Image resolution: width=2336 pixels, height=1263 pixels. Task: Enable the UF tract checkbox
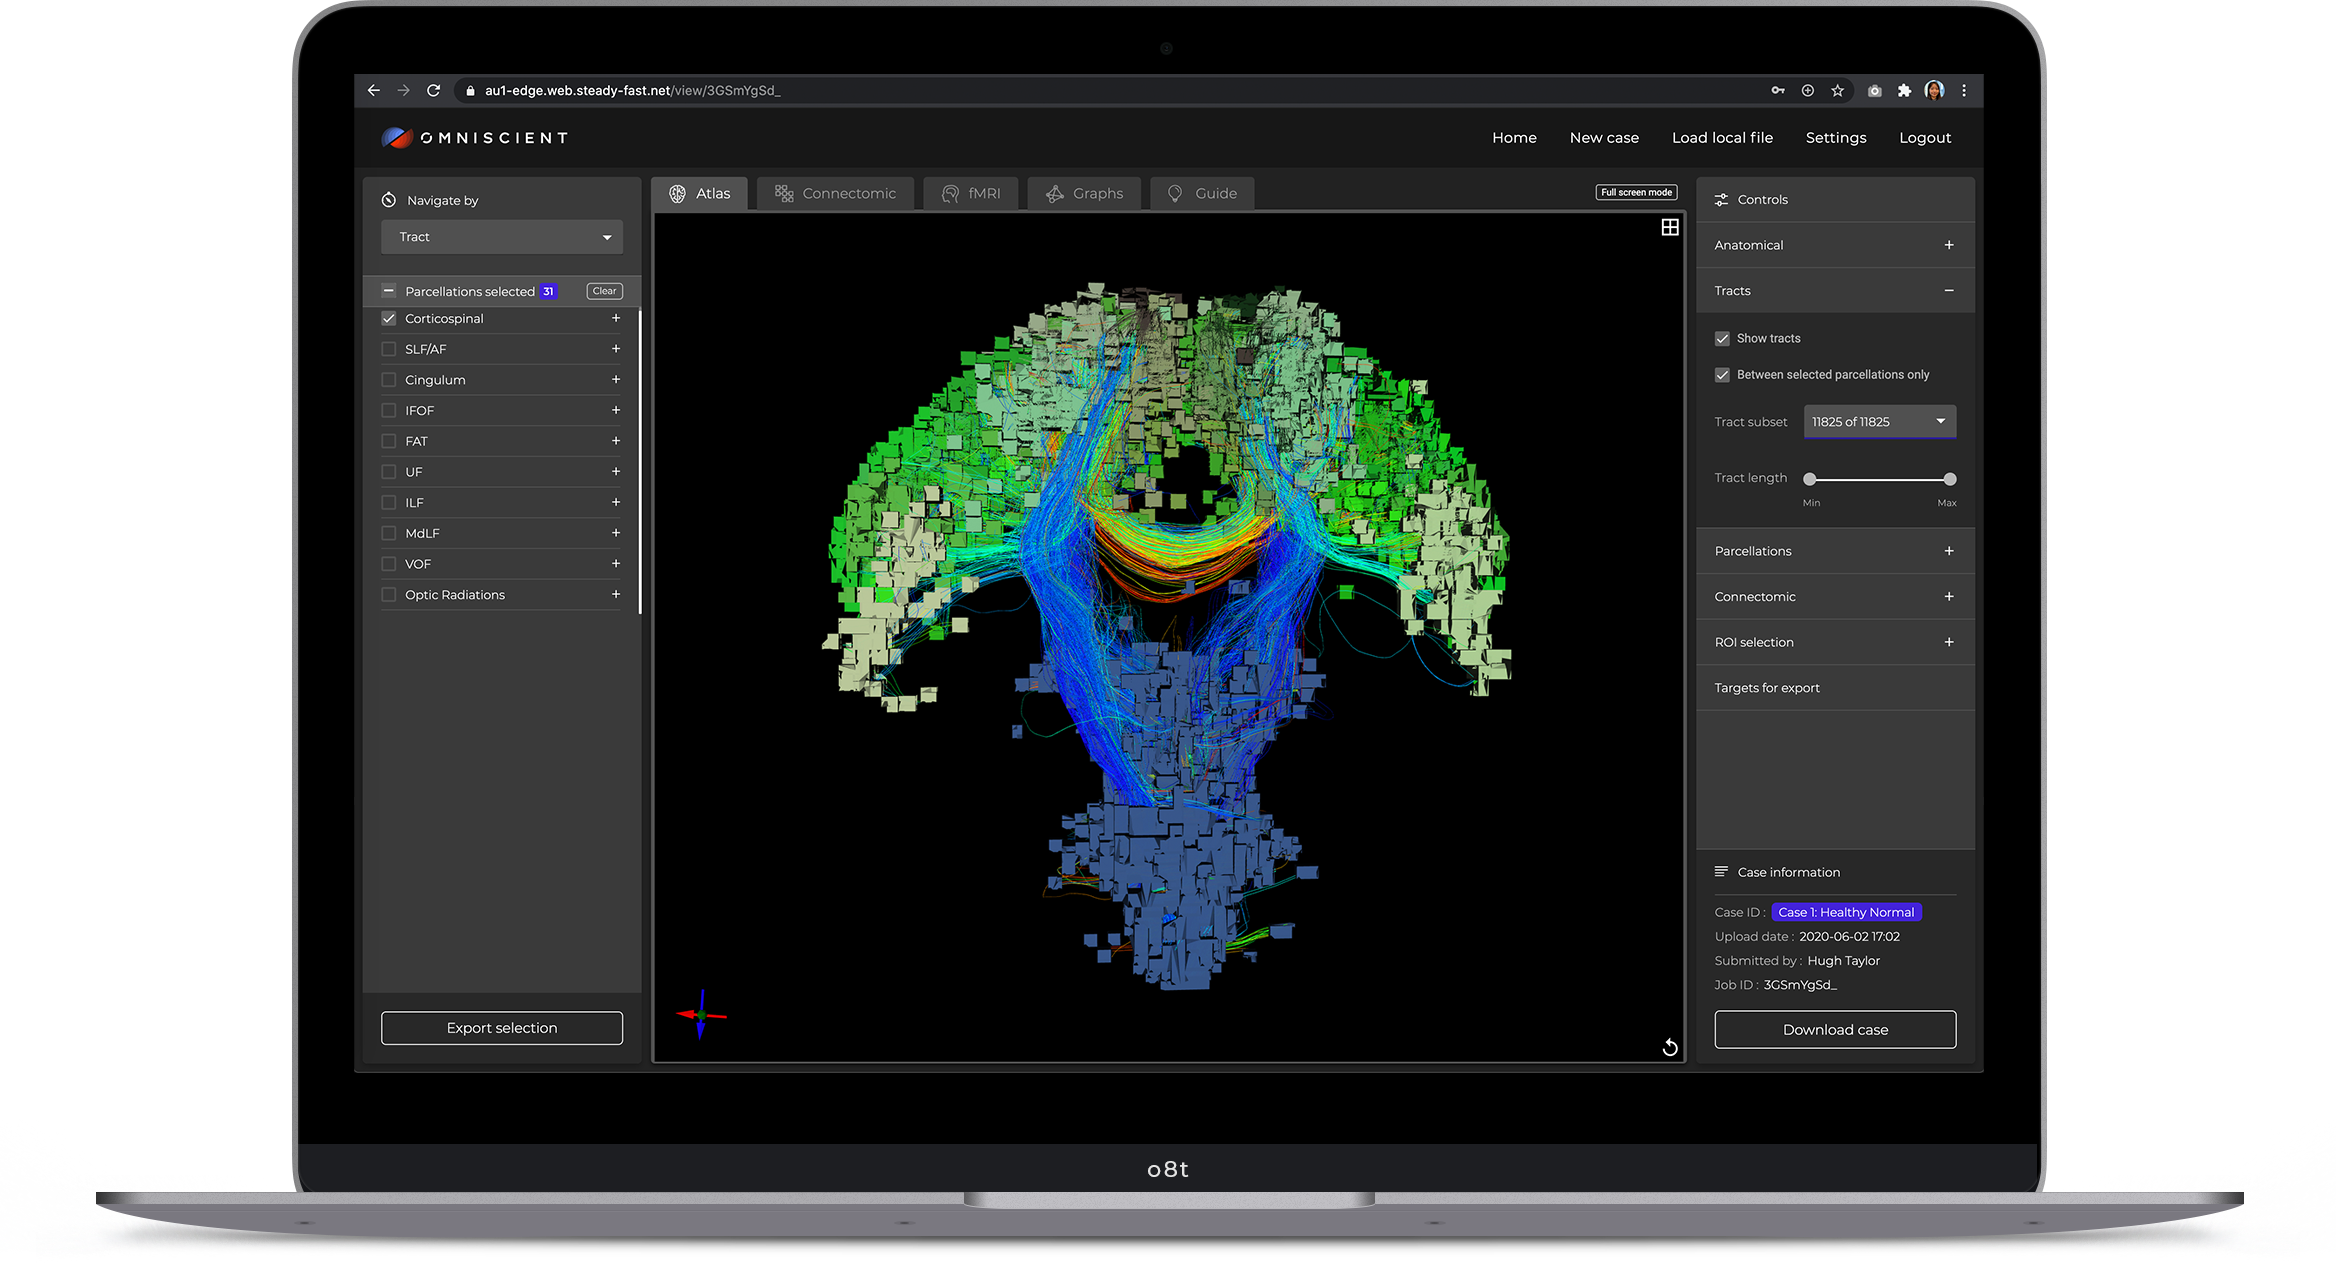coord(389,472)
